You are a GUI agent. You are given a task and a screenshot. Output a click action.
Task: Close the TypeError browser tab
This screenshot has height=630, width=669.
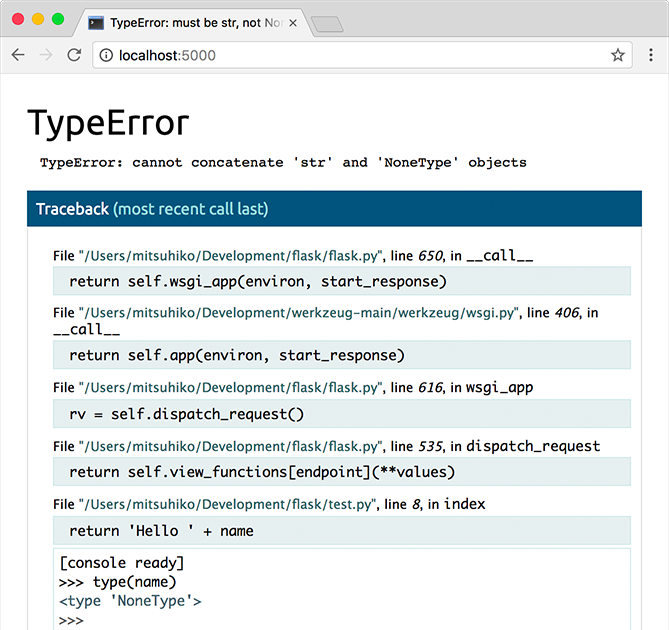[x=292, y=21]
